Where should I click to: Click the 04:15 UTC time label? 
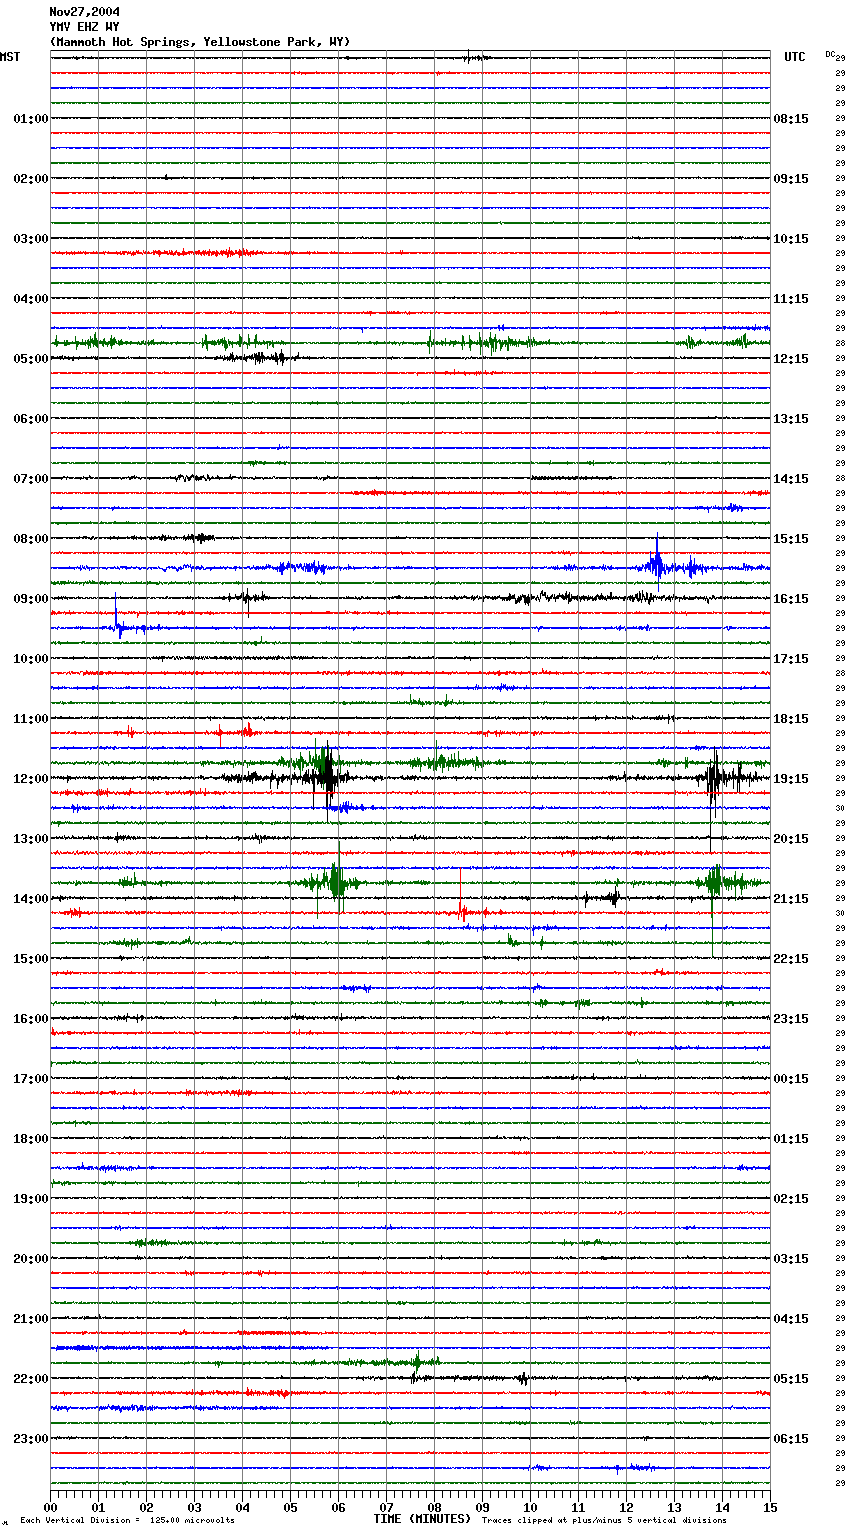pos(791,1319)
